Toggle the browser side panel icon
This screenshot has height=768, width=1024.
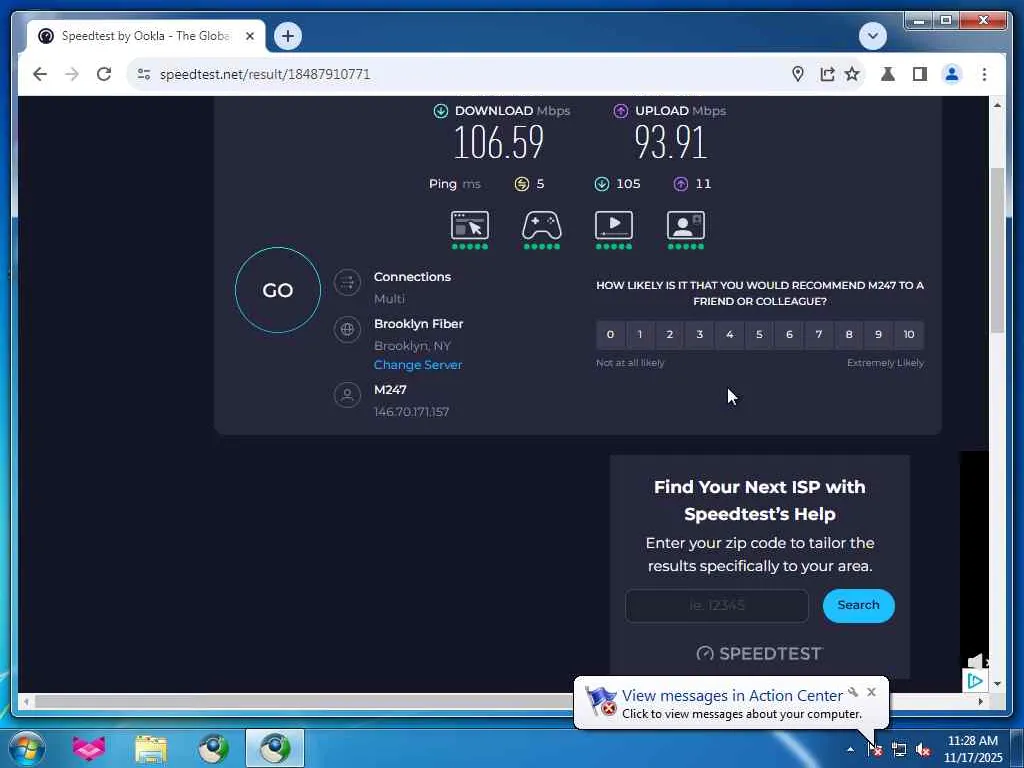(x=920, y=74)
